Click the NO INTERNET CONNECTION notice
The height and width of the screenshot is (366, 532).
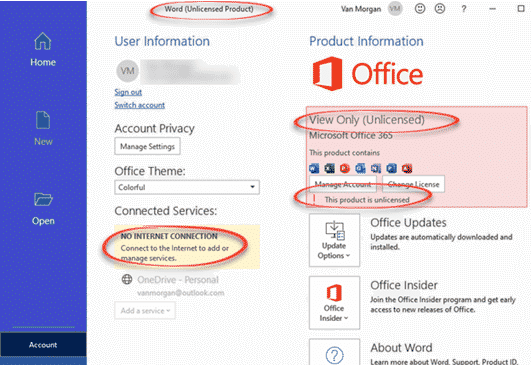tap(187, 247)
